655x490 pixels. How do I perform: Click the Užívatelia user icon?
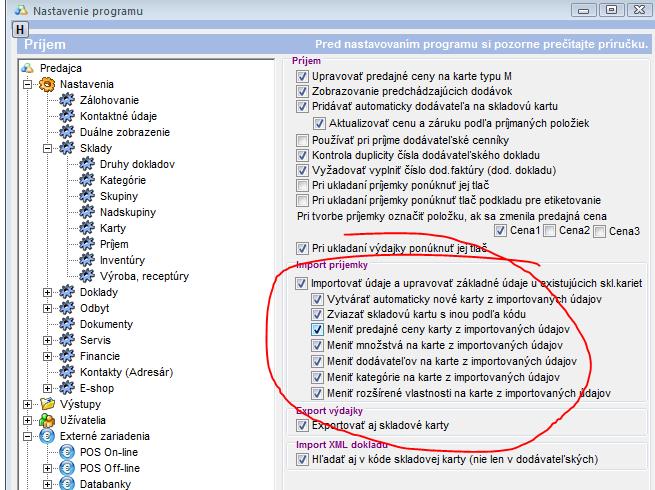coord(47,420)
